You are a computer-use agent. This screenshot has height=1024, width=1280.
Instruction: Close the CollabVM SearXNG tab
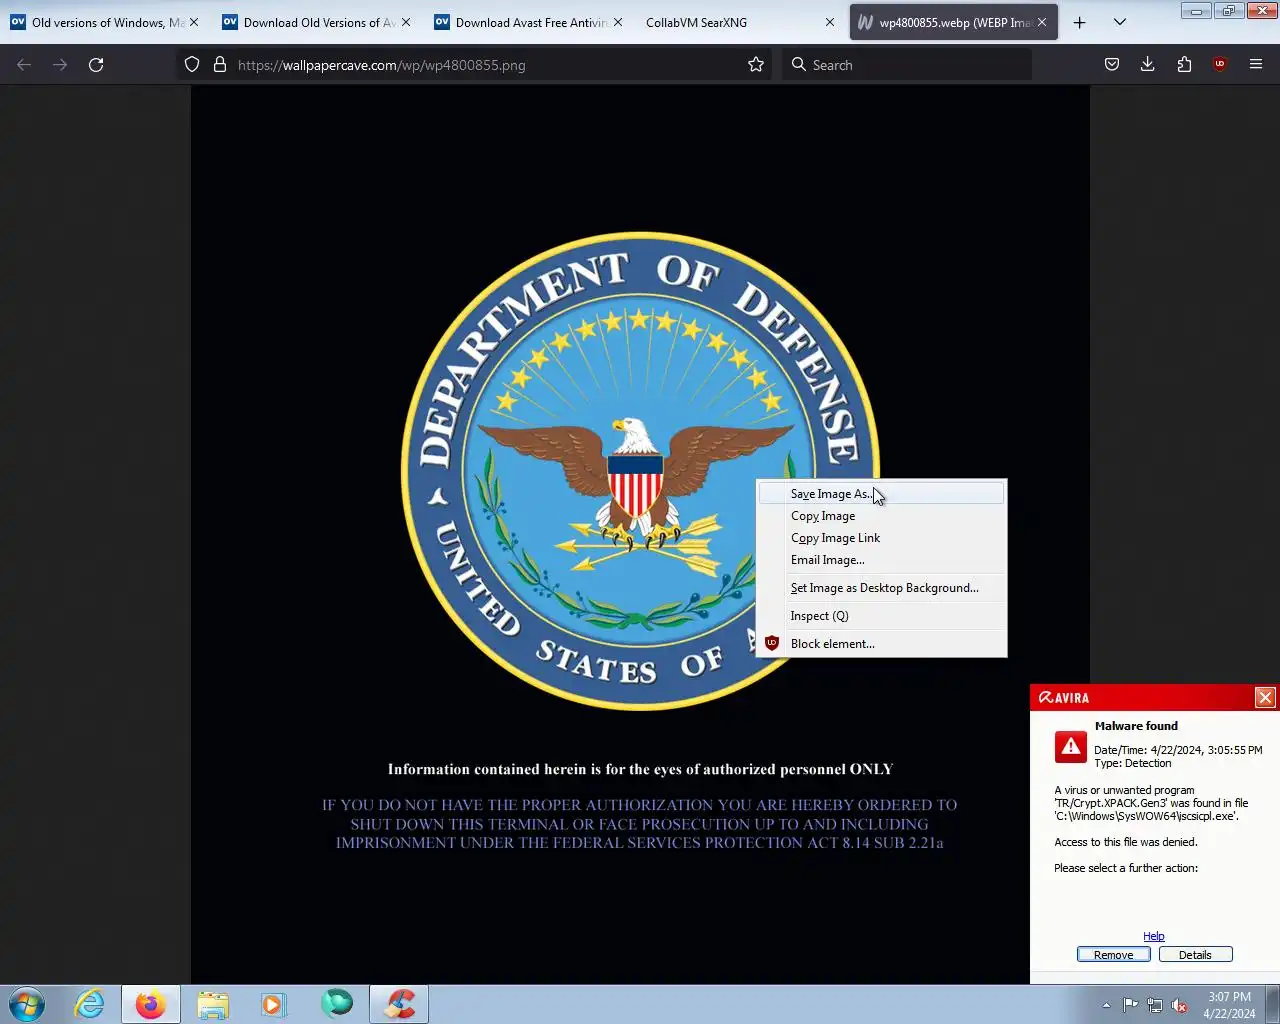830,22
